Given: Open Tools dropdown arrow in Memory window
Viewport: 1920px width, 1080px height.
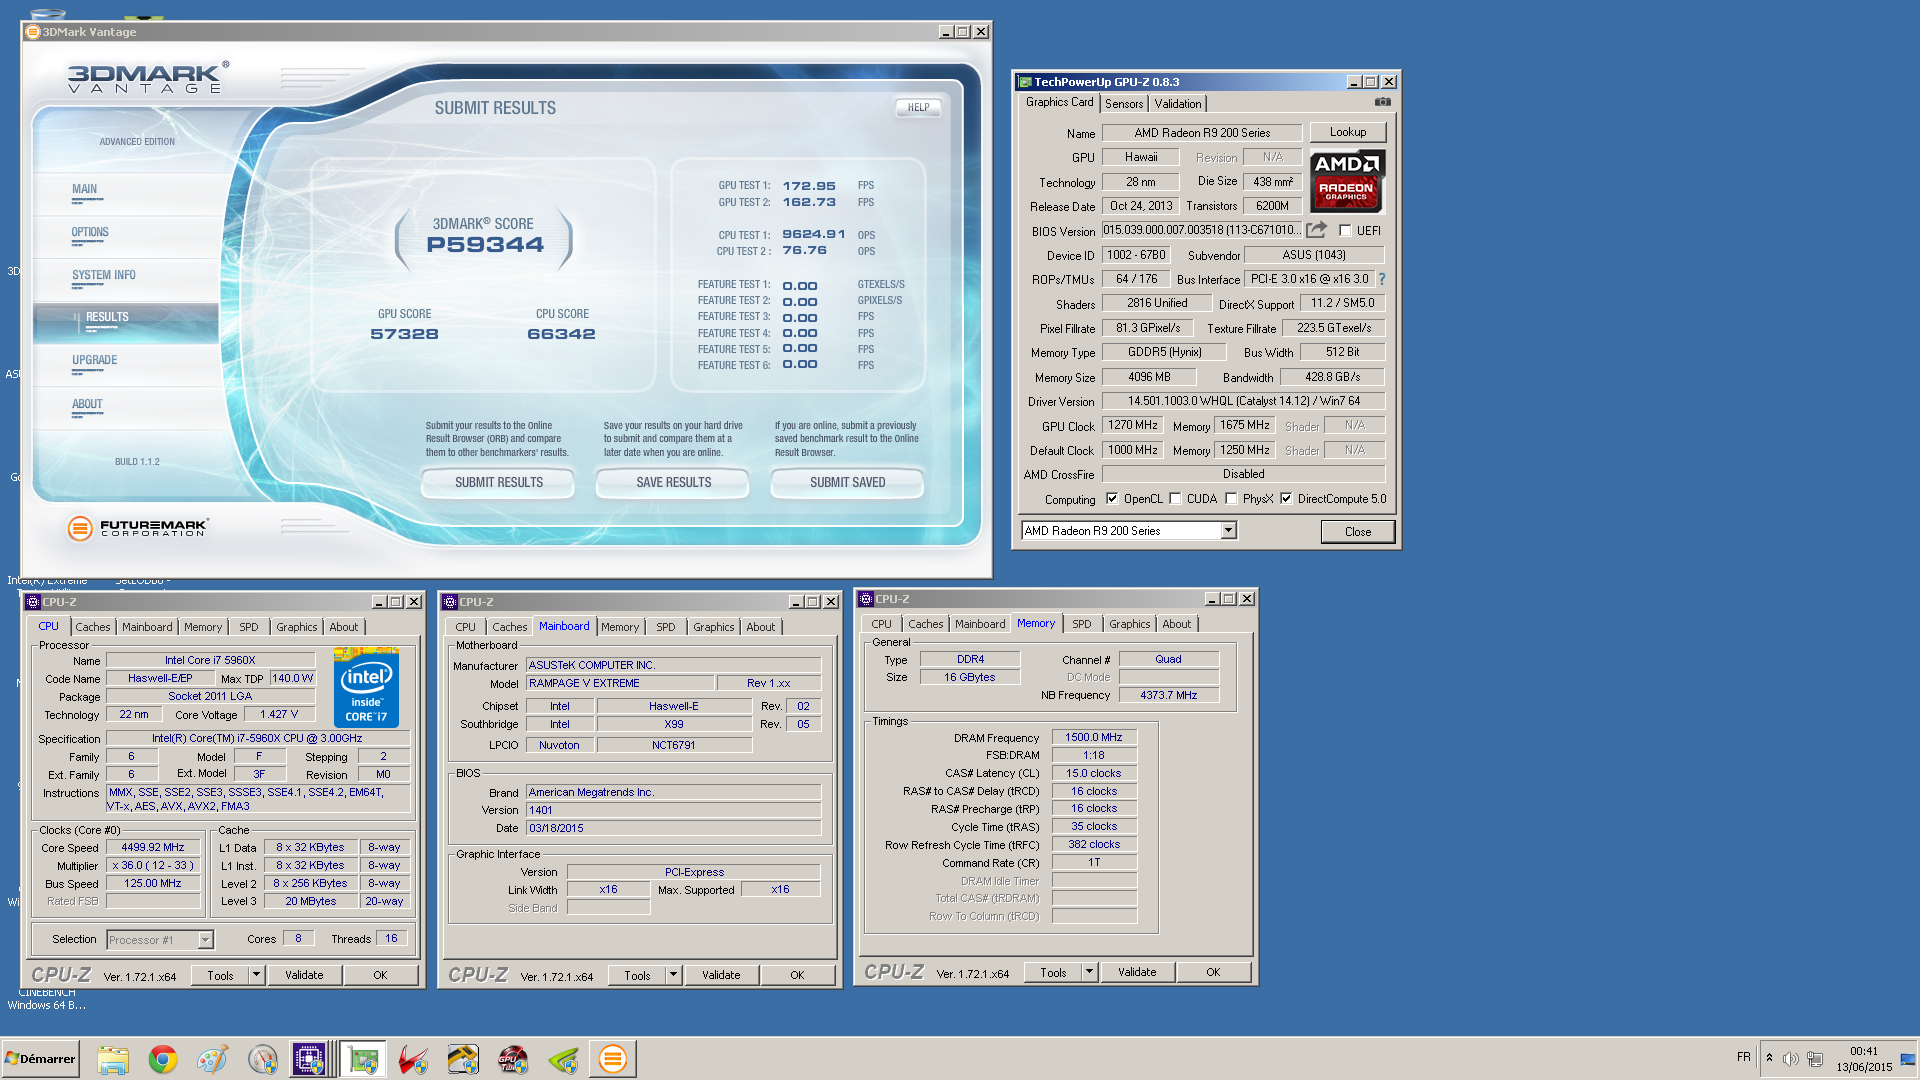Looking at the screenshot, I should 1089,972.
